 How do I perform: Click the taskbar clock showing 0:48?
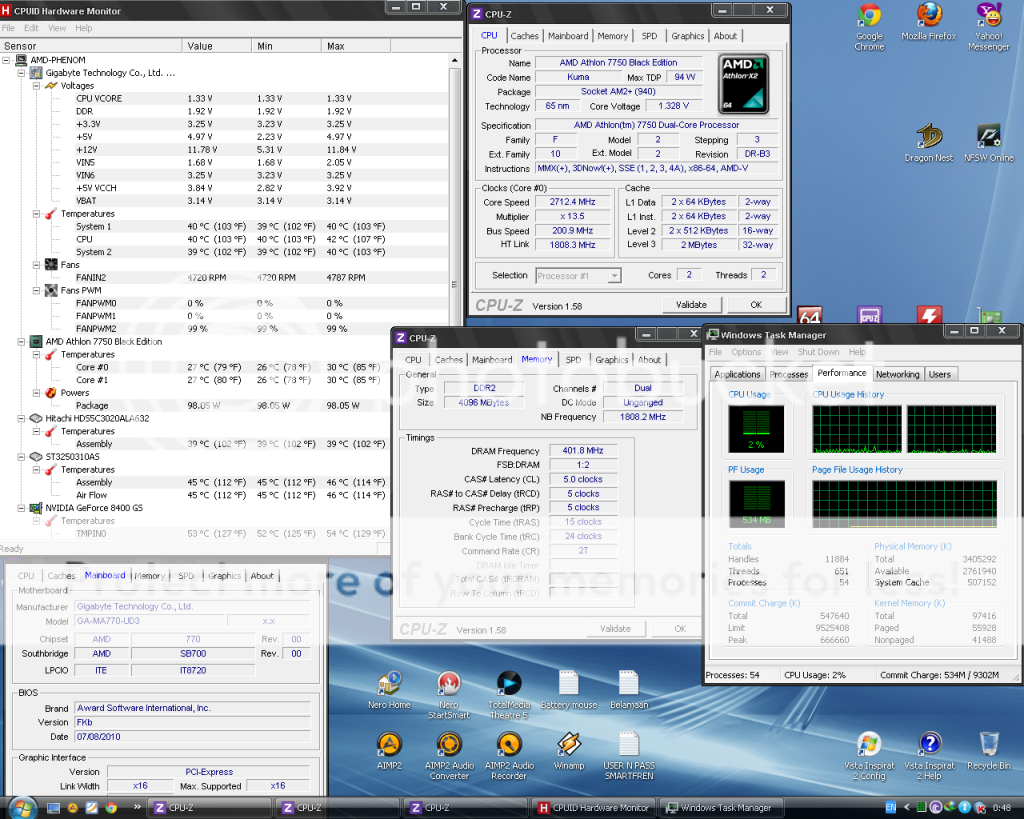tap(1002, 808)
